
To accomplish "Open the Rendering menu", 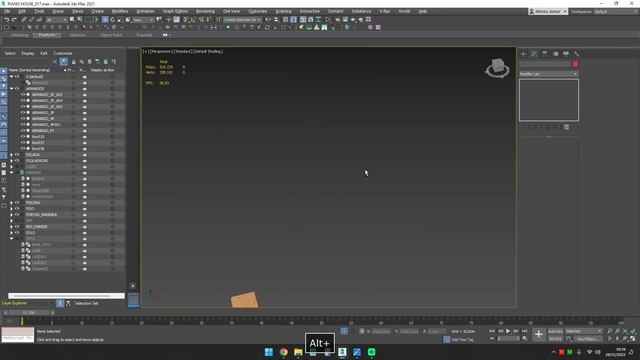I will 205,11.
